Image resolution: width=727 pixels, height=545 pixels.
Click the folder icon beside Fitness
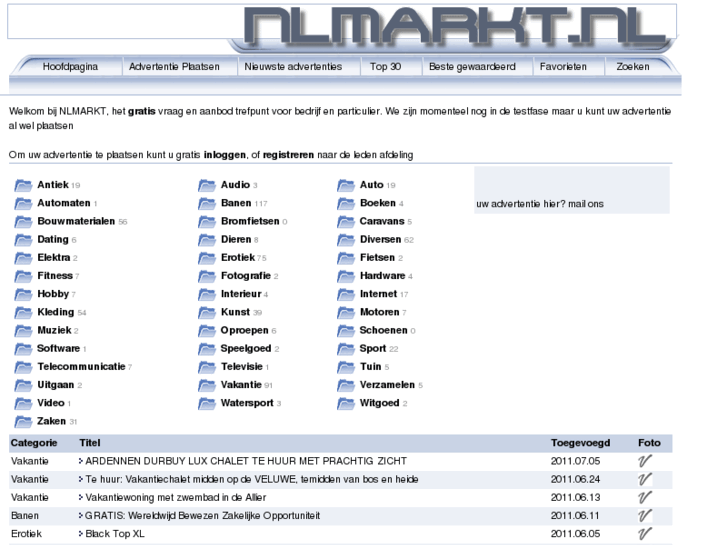[23, 276]
